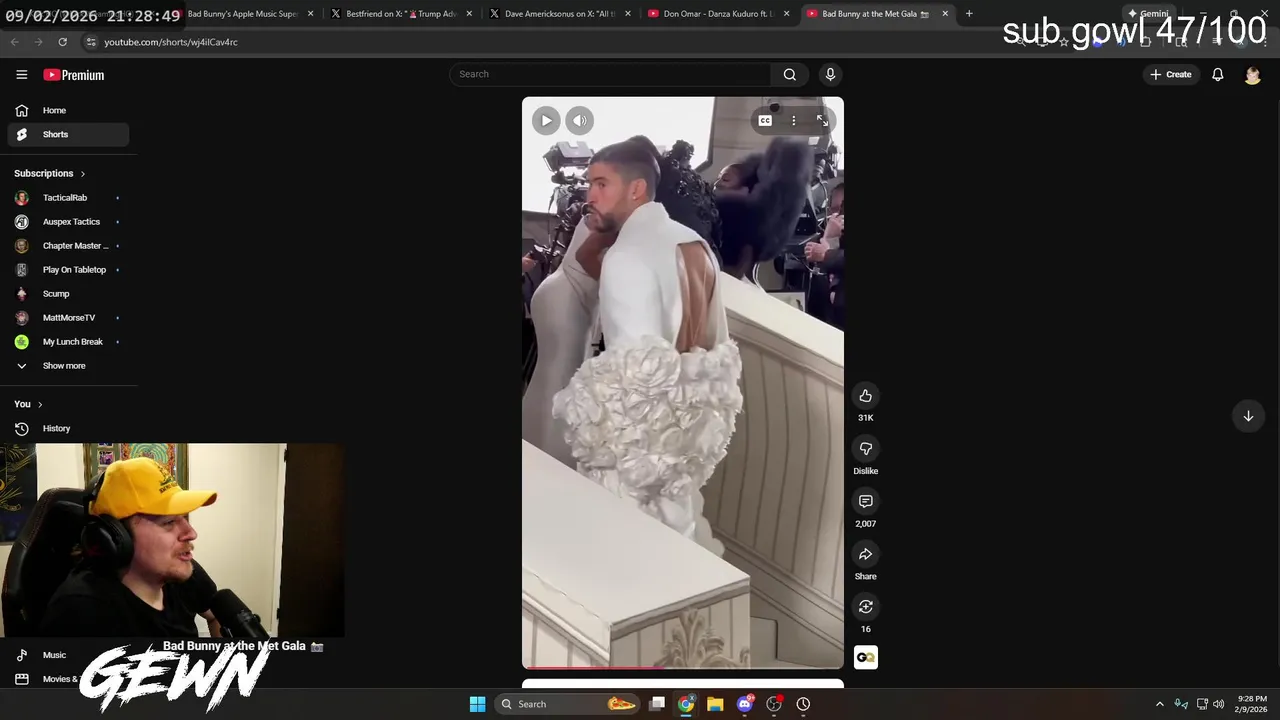
Task: Click the YouTube Premium logo
Action: point(73,75)
